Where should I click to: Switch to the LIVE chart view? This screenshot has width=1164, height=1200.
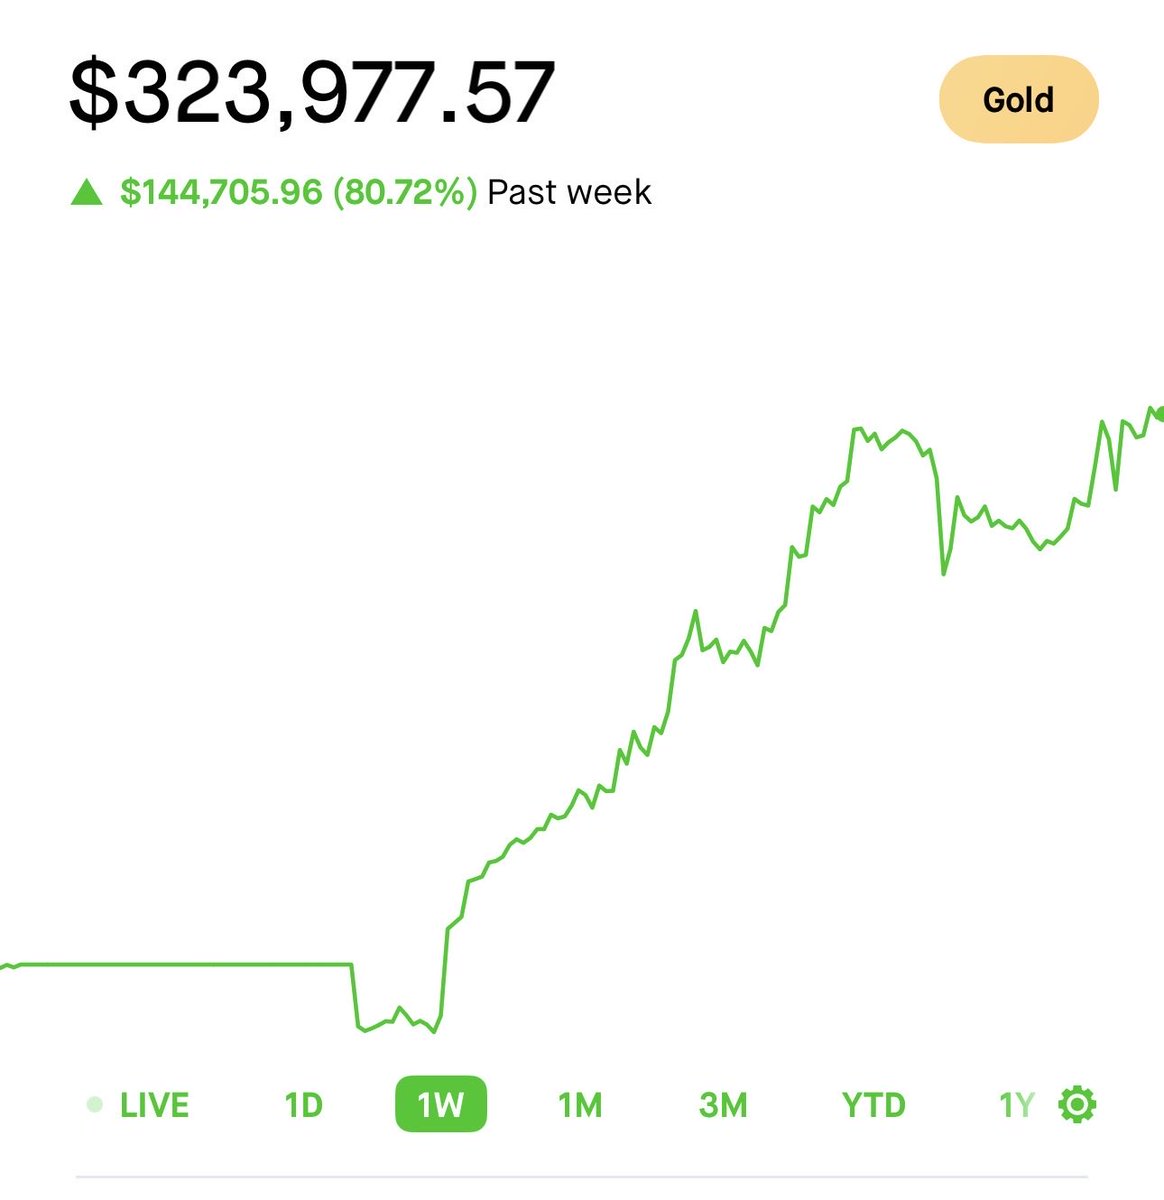[154, 1105]
